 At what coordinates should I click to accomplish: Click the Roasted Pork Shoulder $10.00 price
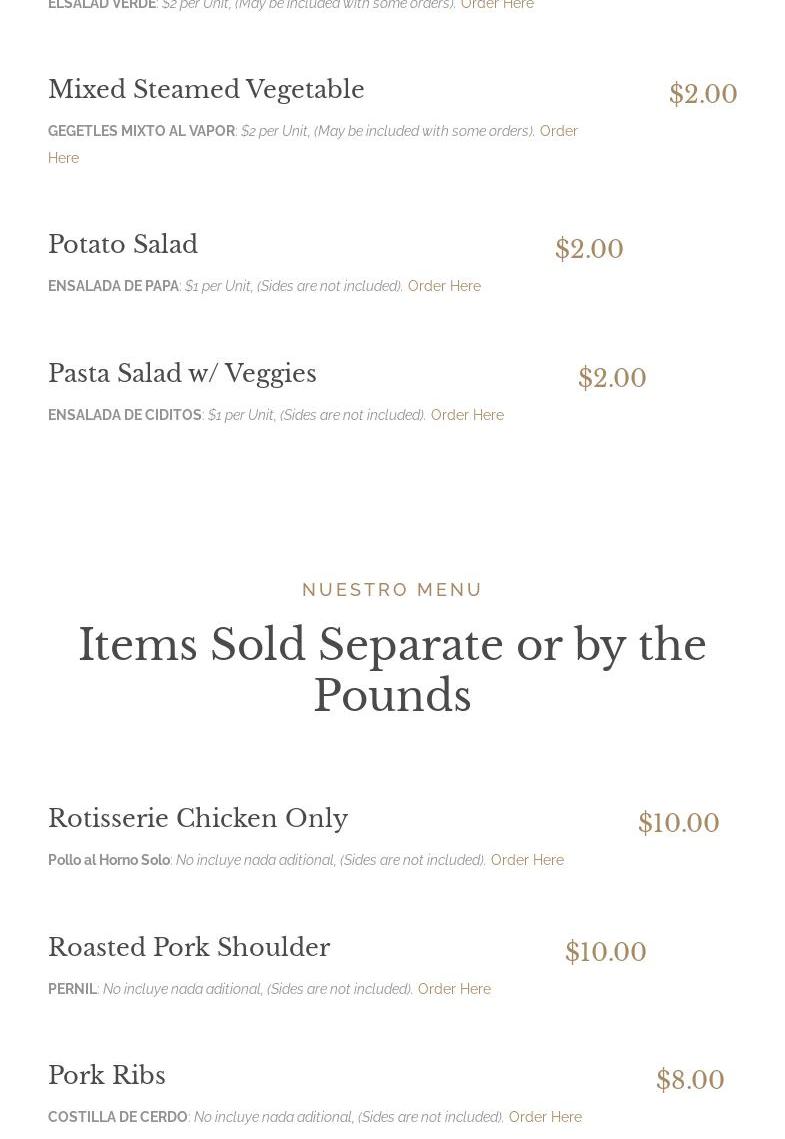[x=605, y=952]
